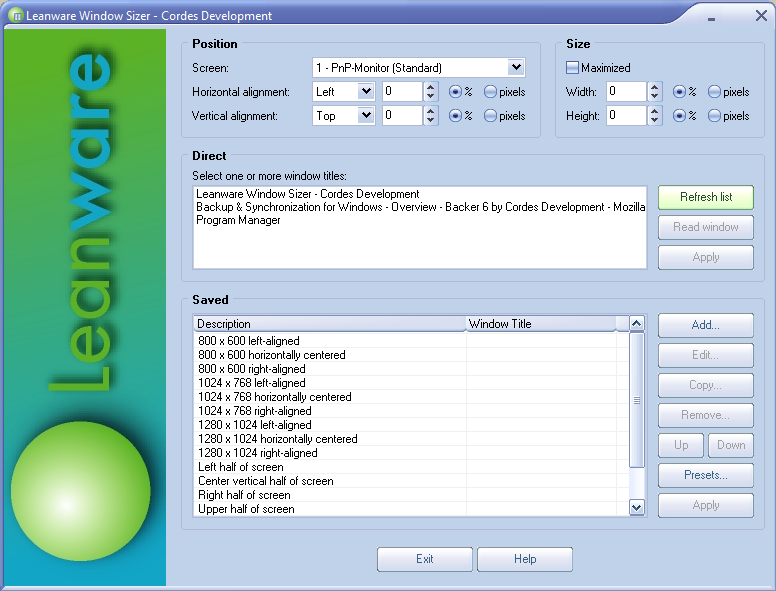Click the Saved list scrollbar thumb
This screenshot has height=591, width=776.
click(x=636, y=400)
